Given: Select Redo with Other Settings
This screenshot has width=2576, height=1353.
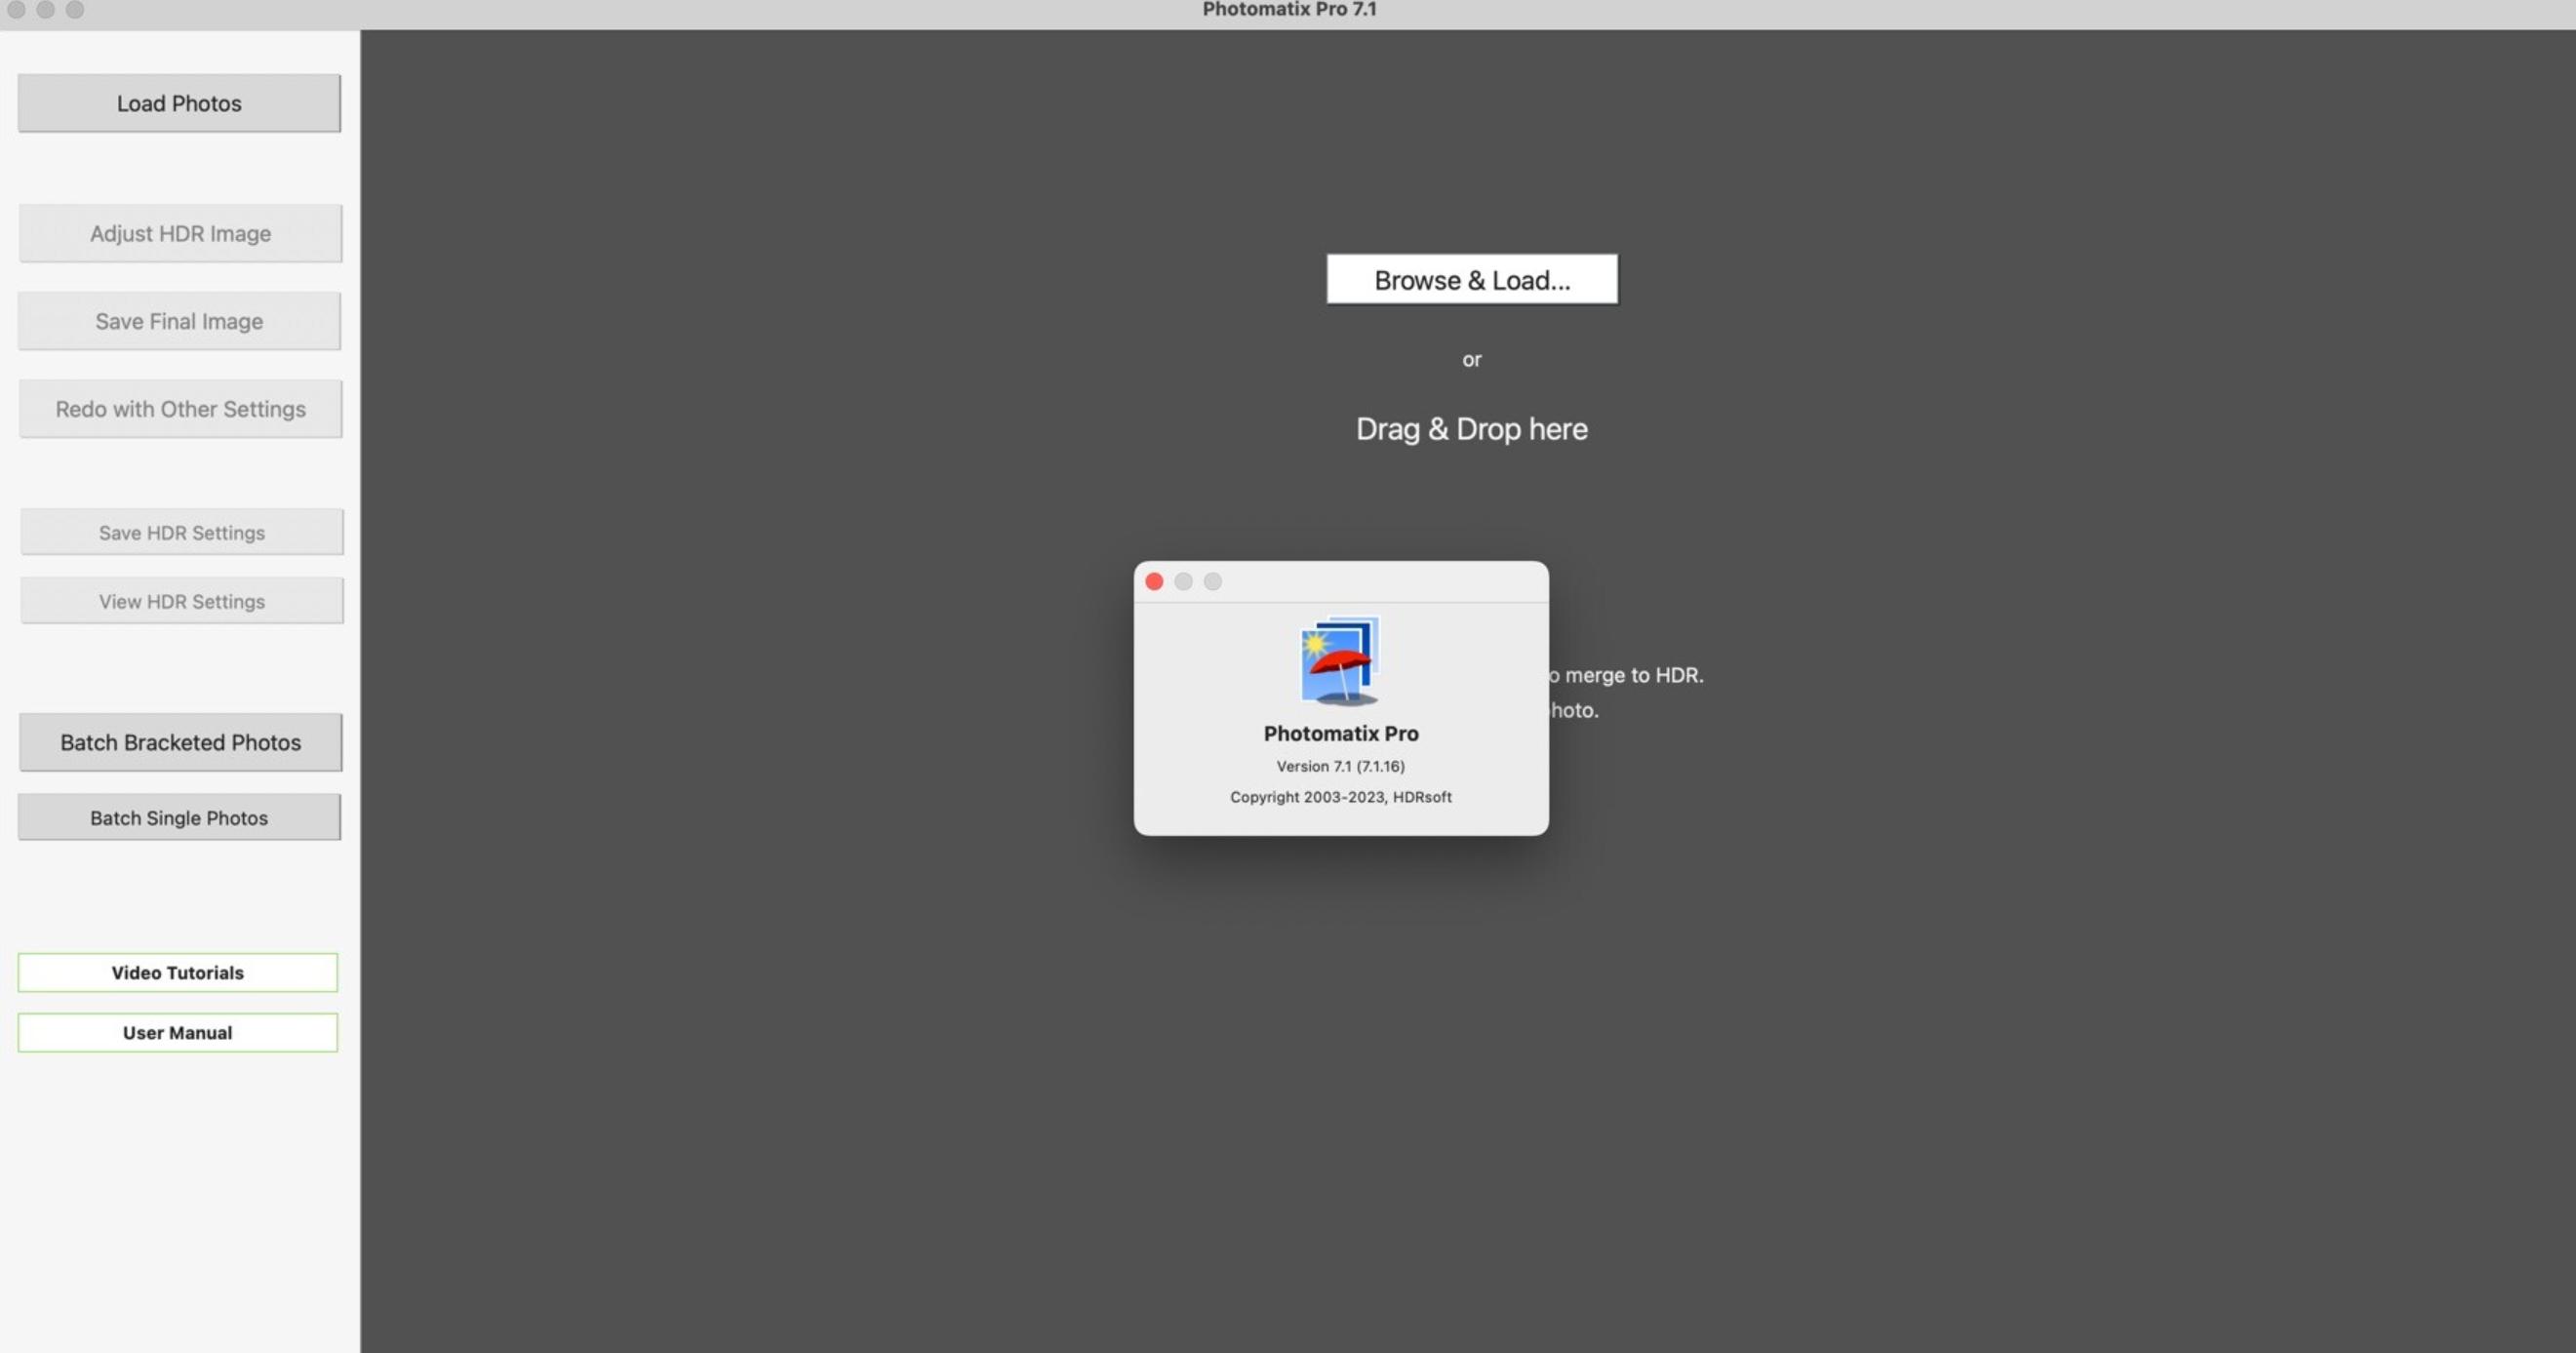Looking at the screenshot, I should (180, 409).
